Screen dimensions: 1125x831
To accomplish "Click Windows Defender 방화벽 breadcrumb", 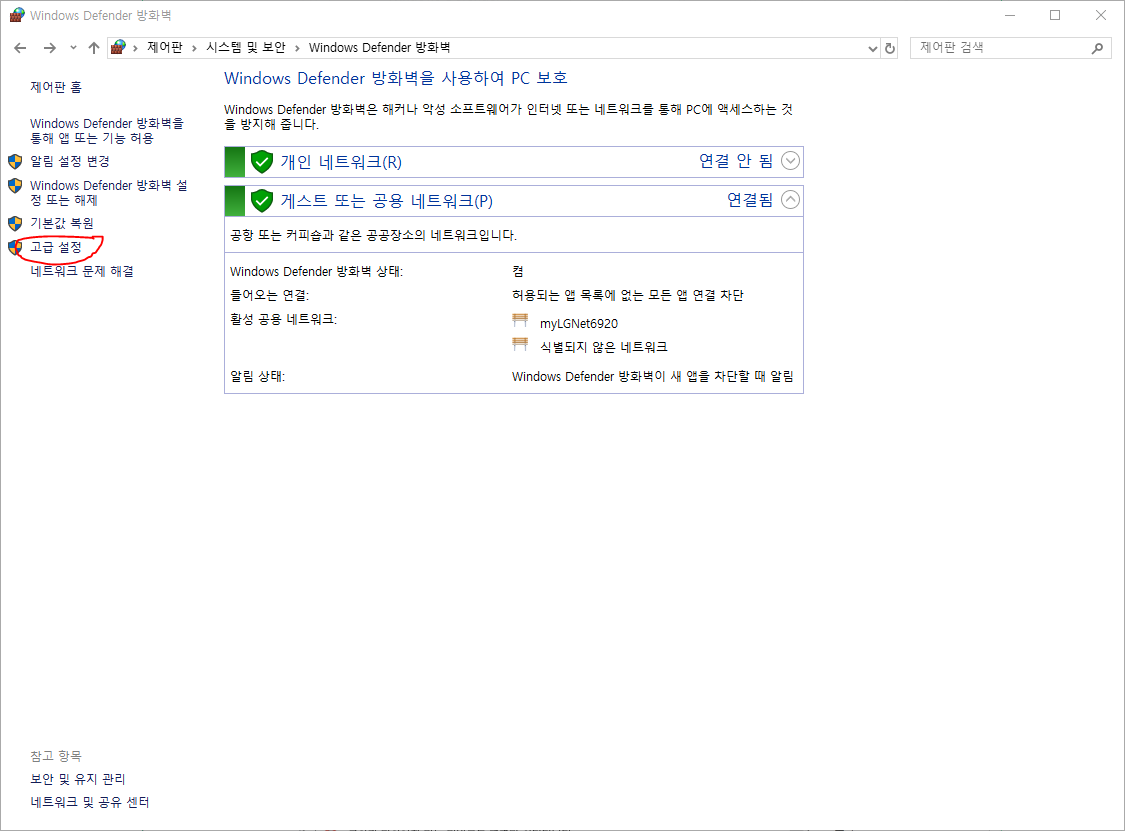I will (380, 47).
